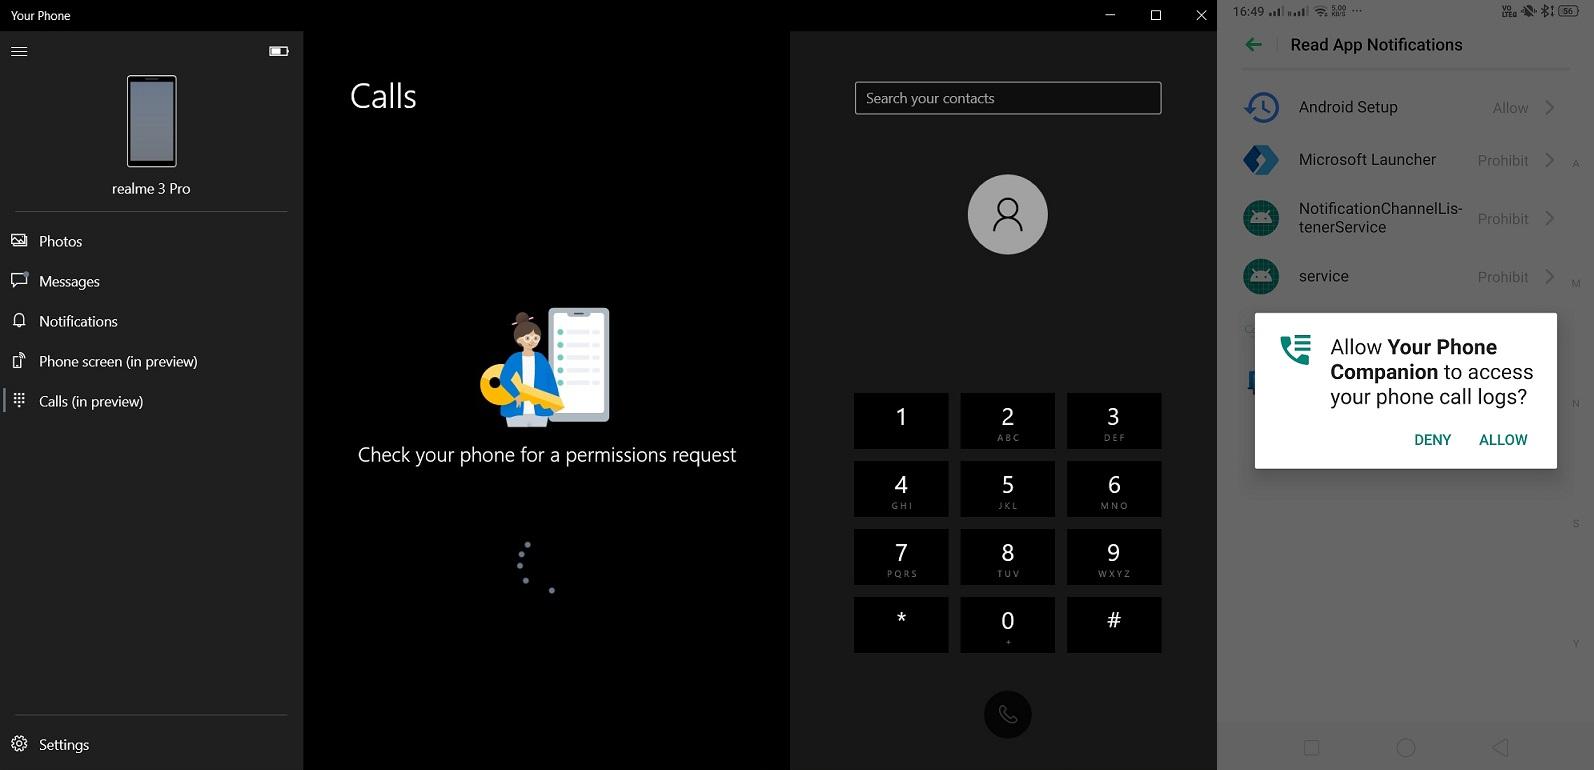Click the Calls dialpad icon
1594x770 pixels.
[x=19, y=400]
